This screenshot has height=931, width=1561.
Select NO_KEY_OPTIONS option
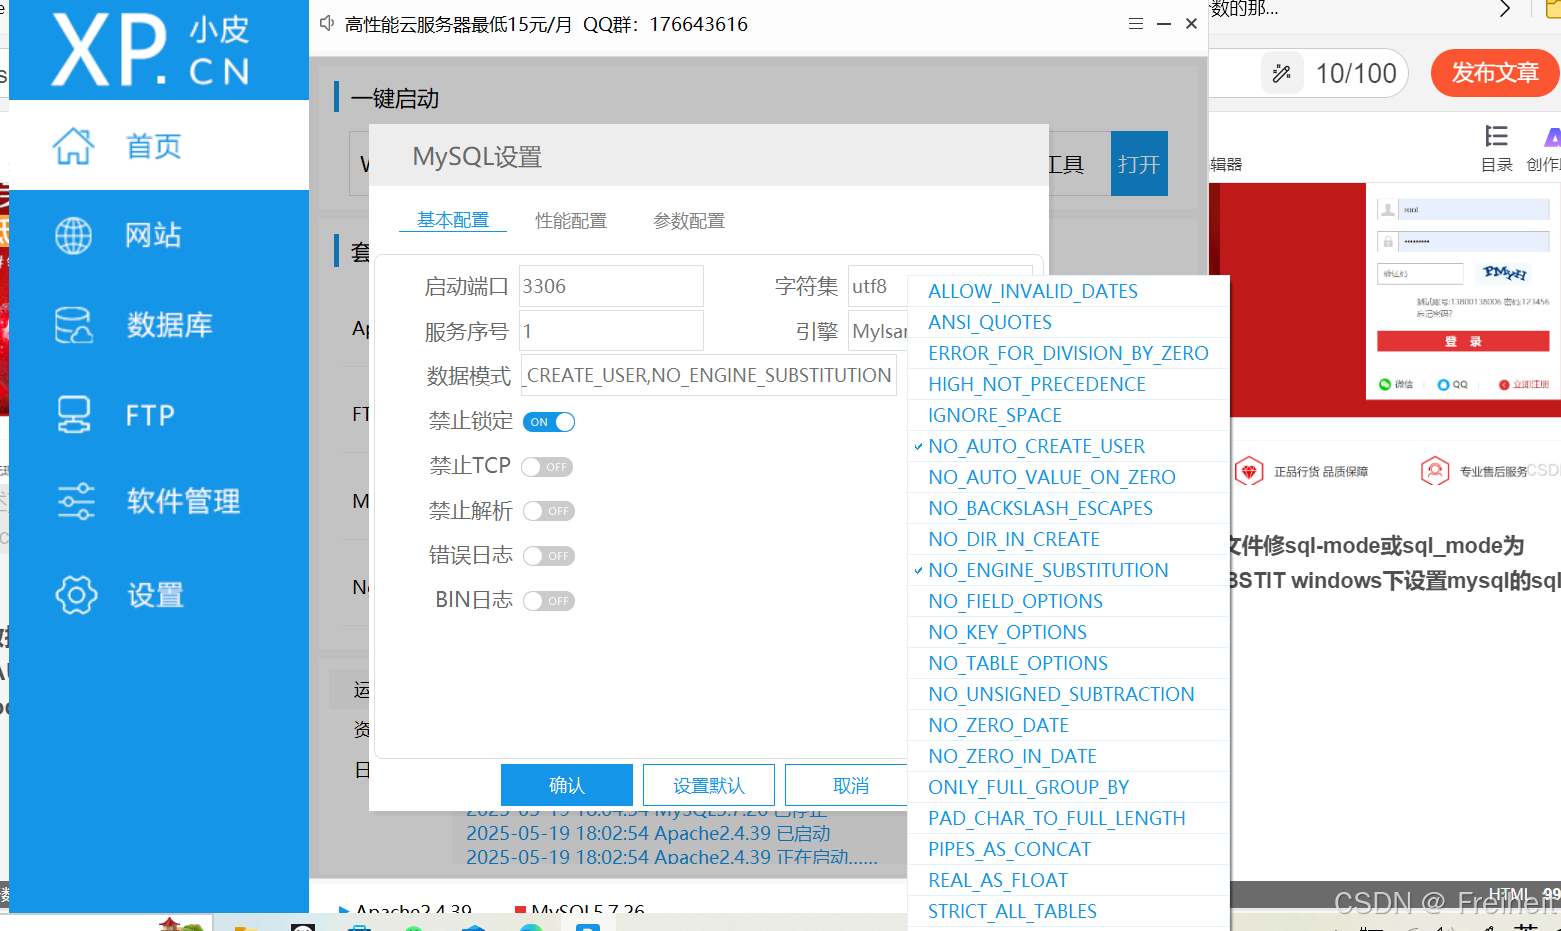tap(1068, 632)
